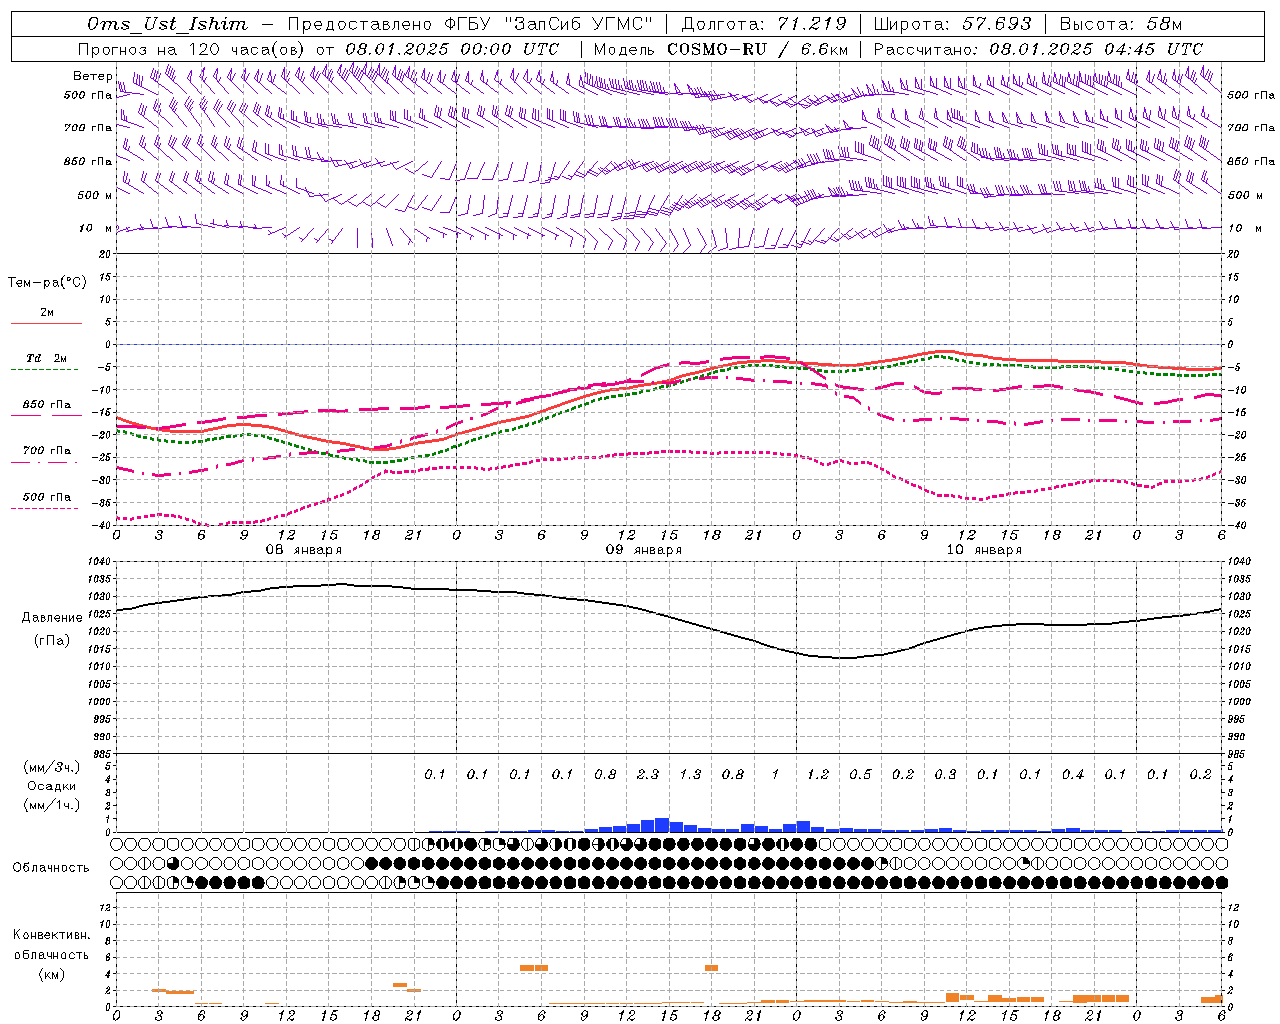
Task: Click the provider text ФГБУ "ЗапСиб УГМС"
Action: click(x=549, y=24)
